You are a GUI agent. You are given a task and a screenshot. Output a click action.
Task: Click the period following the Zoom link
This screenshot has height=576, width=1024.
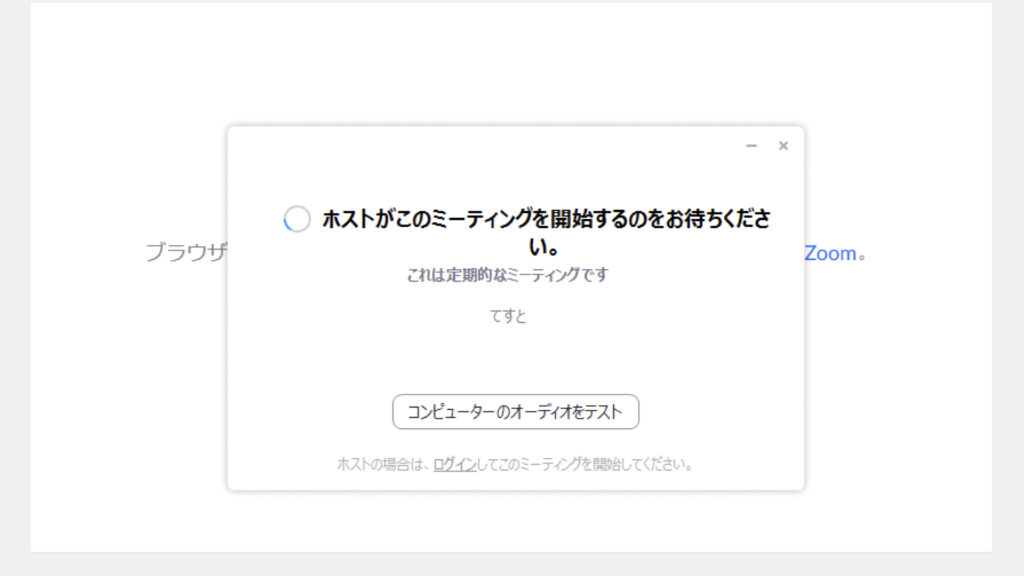pos(862,254)
